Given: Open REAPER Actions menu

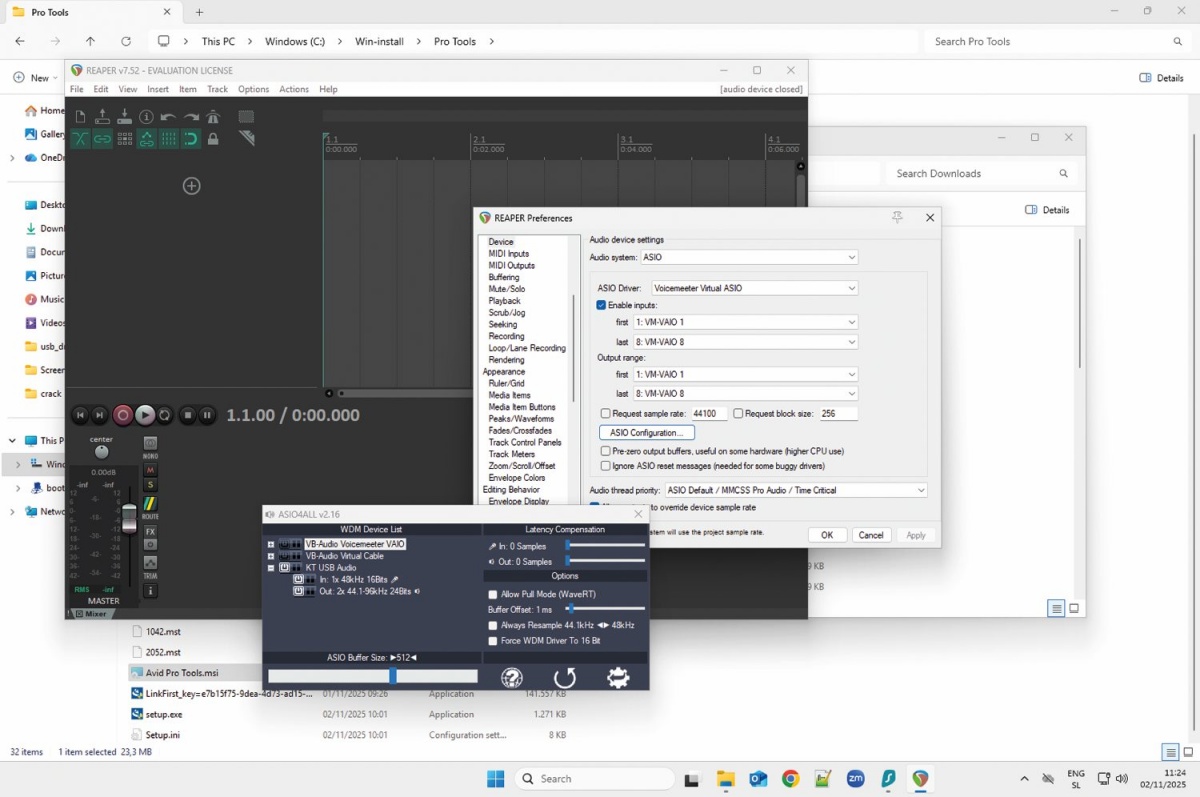Looking at the screenshot, I should click(x=294, y=89).
